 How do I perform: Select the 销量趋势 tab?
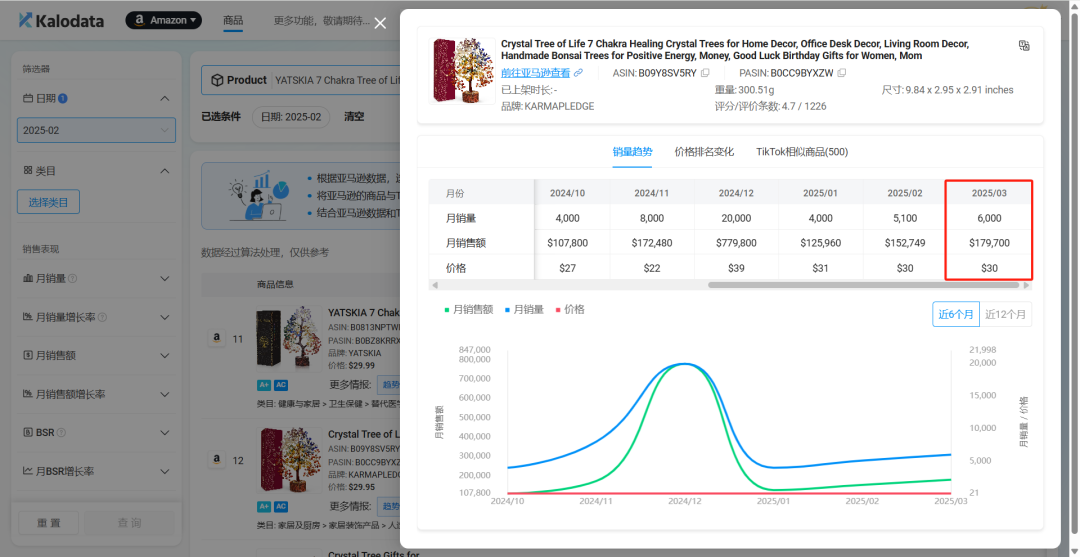coord(632,152)
